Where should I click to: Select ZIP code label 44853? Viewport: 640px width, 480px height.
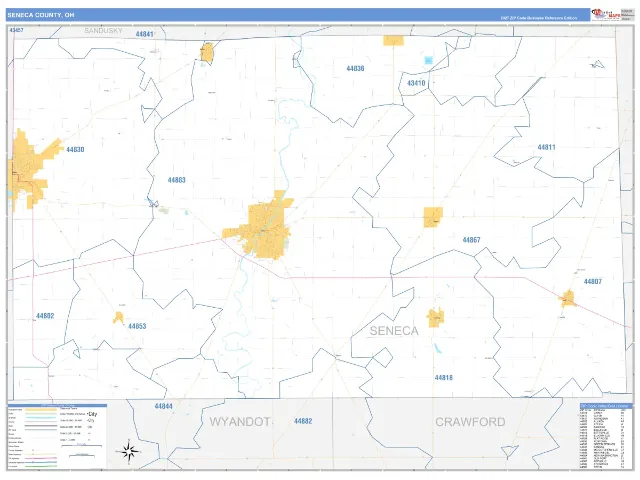click(x=137, y=326)
